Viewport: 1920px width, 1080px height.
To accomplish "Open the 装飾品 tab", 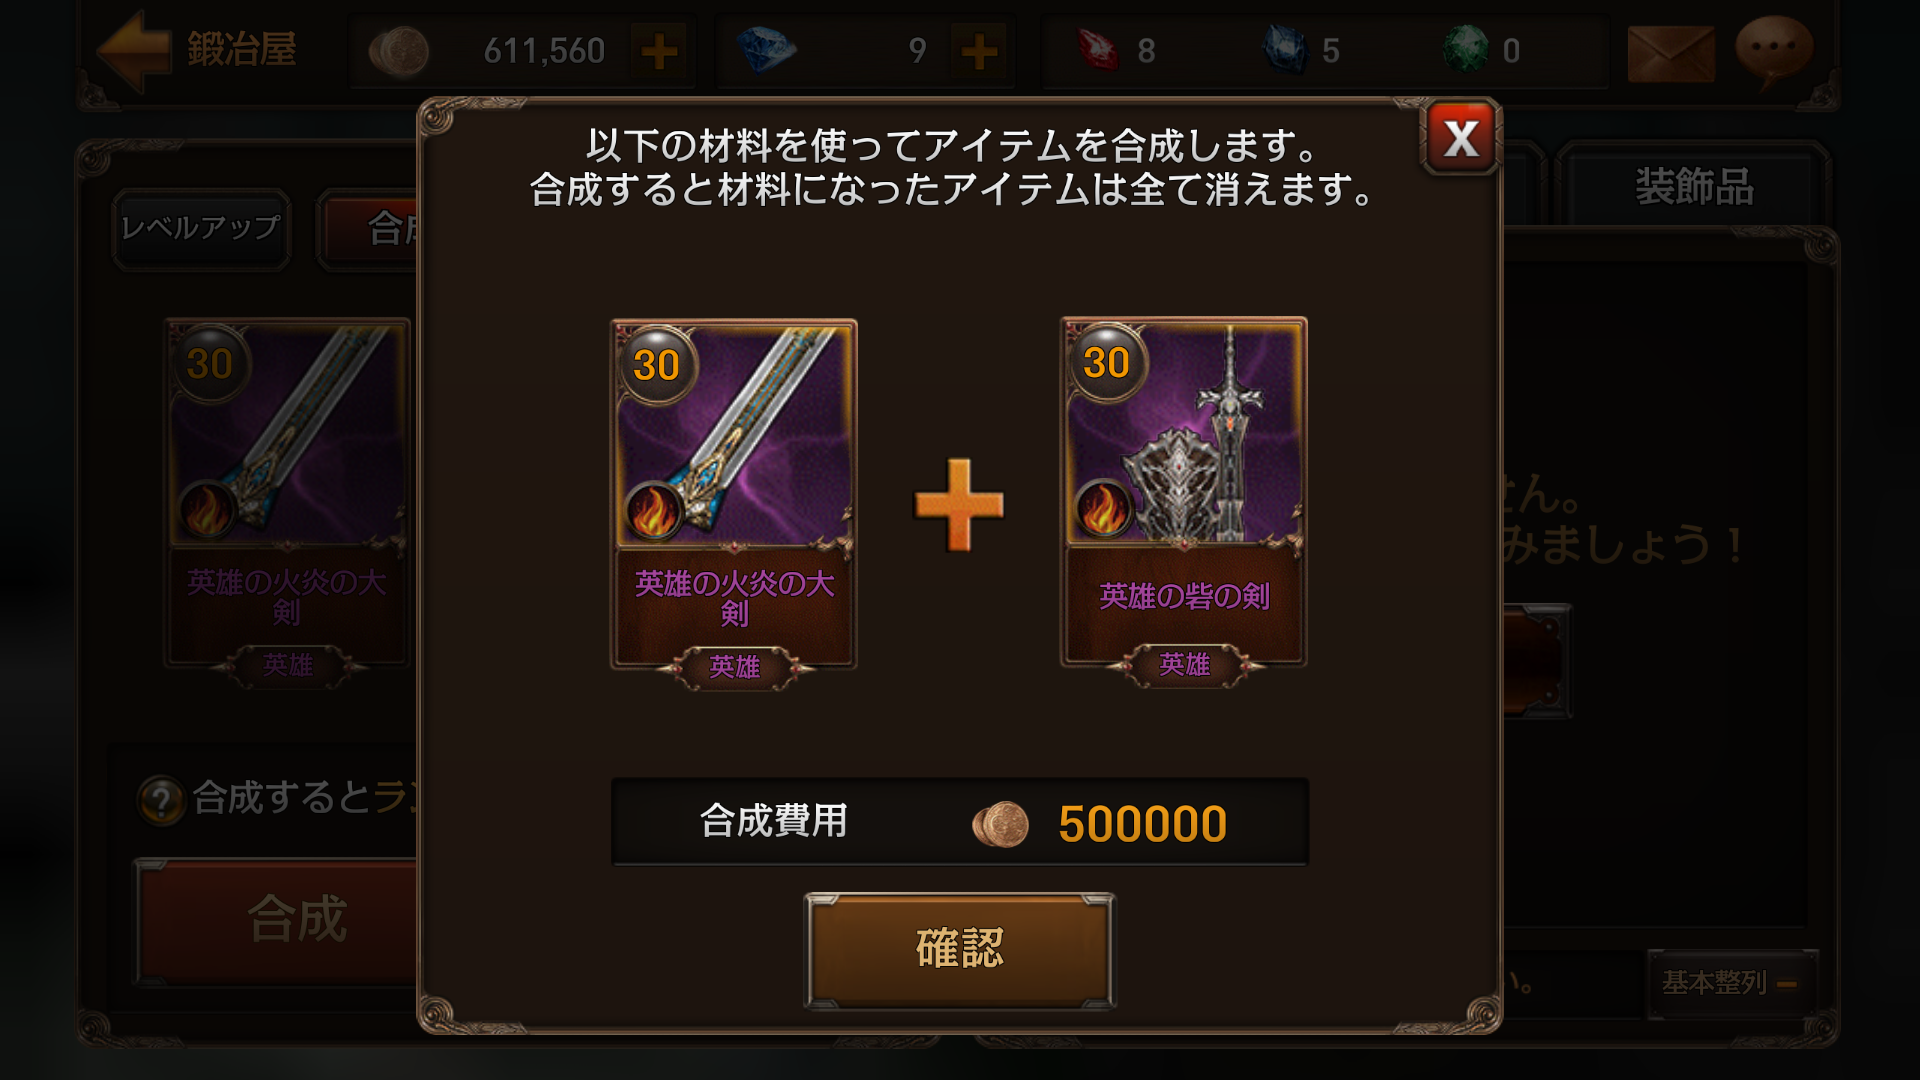I will (x=1694, y=187).
